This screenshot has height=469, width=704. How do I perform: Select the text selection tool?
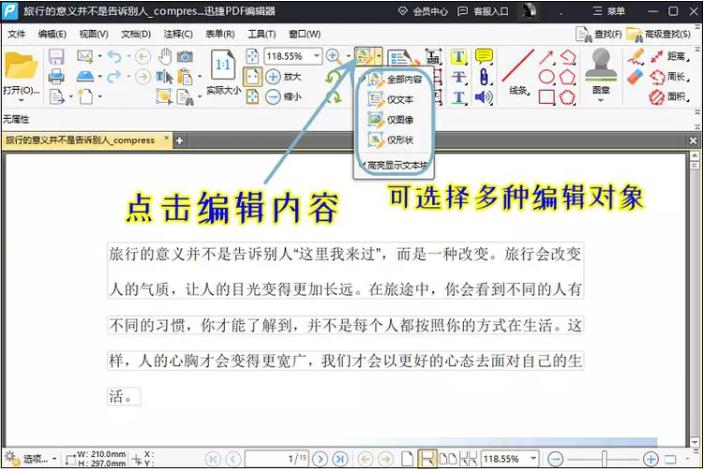(164, 77)
